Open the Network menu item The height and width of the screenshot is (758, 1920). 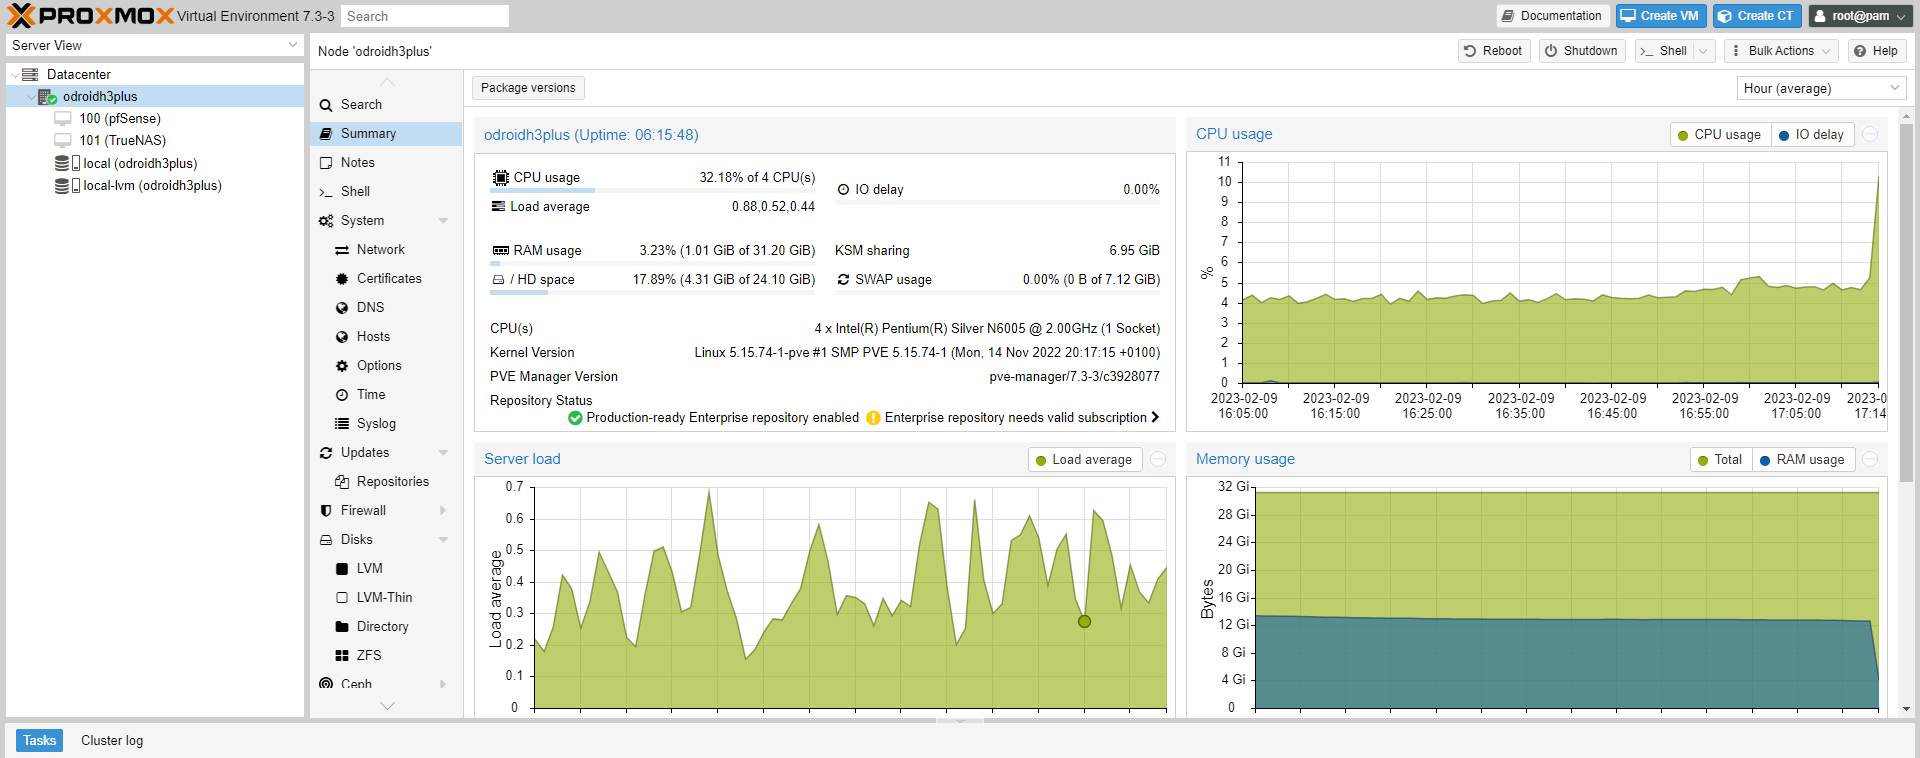click(x=386, y=250)
